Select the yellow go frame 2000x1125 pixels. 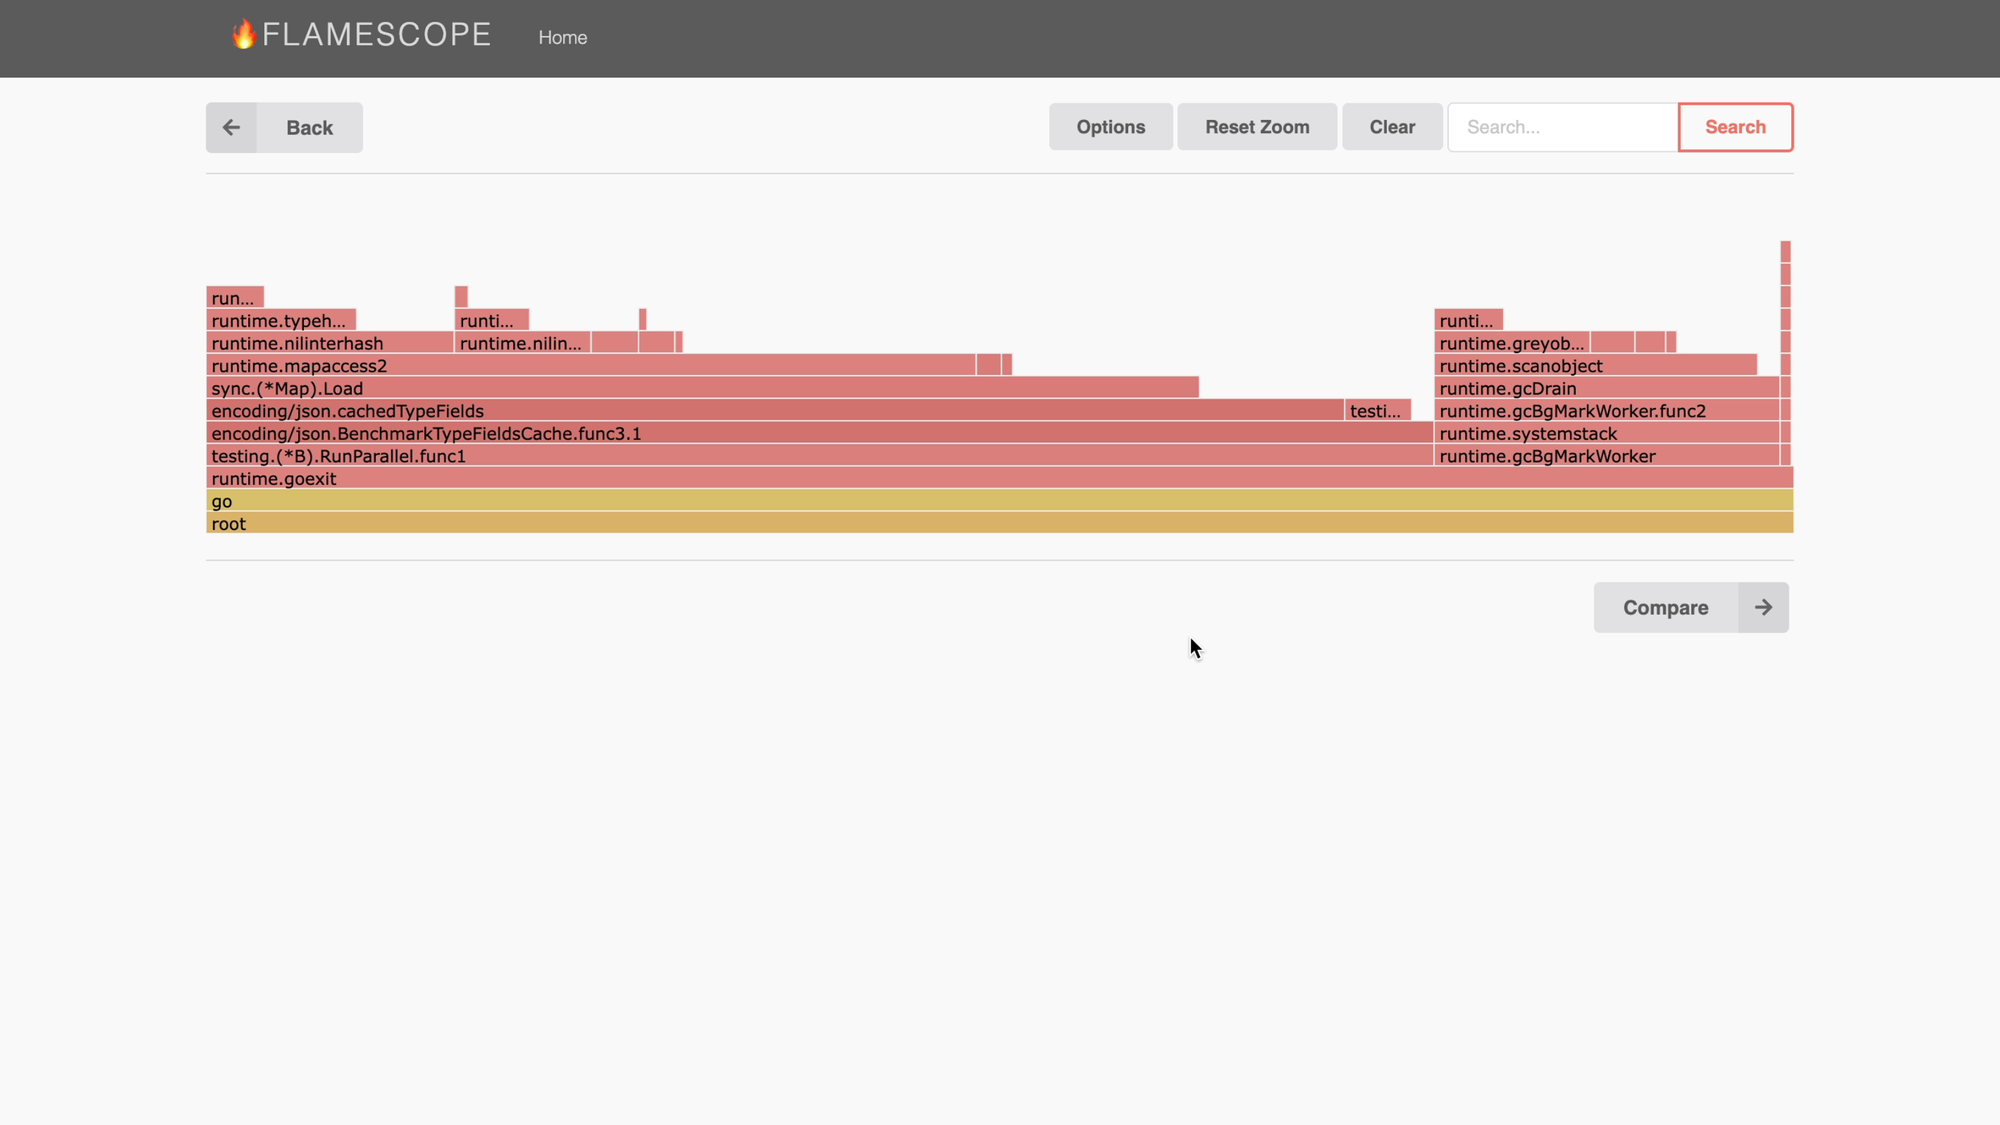pos(1000,502)
